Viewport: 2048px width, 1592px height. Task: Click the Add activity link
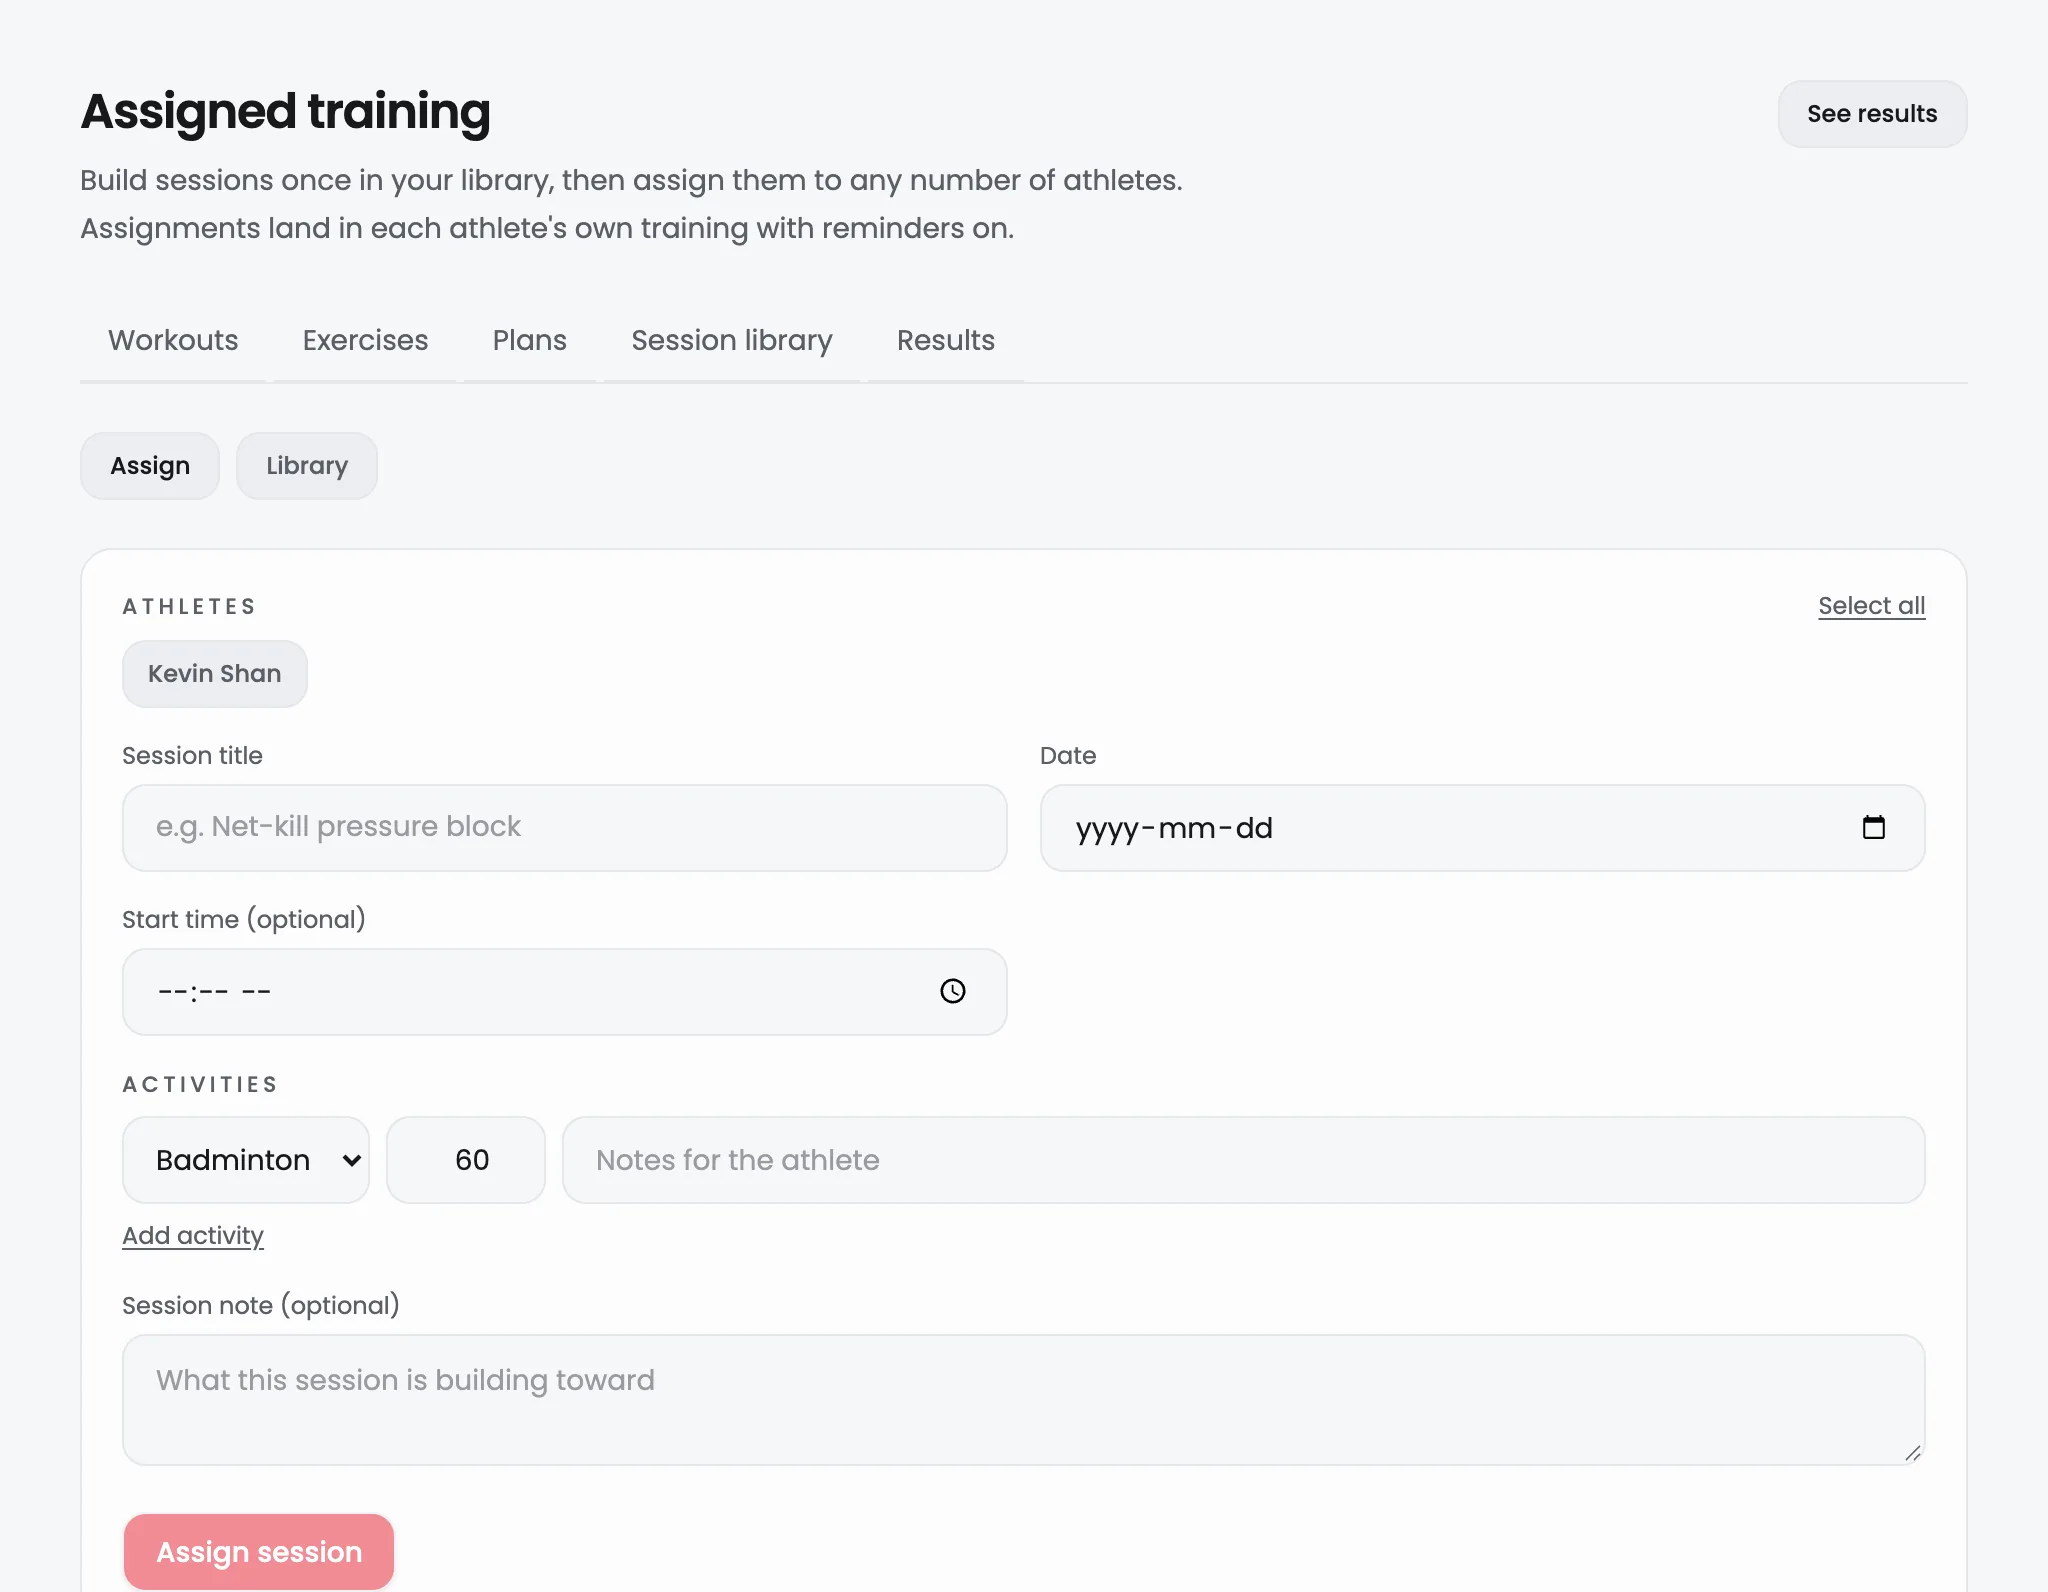click(193, 1236)
